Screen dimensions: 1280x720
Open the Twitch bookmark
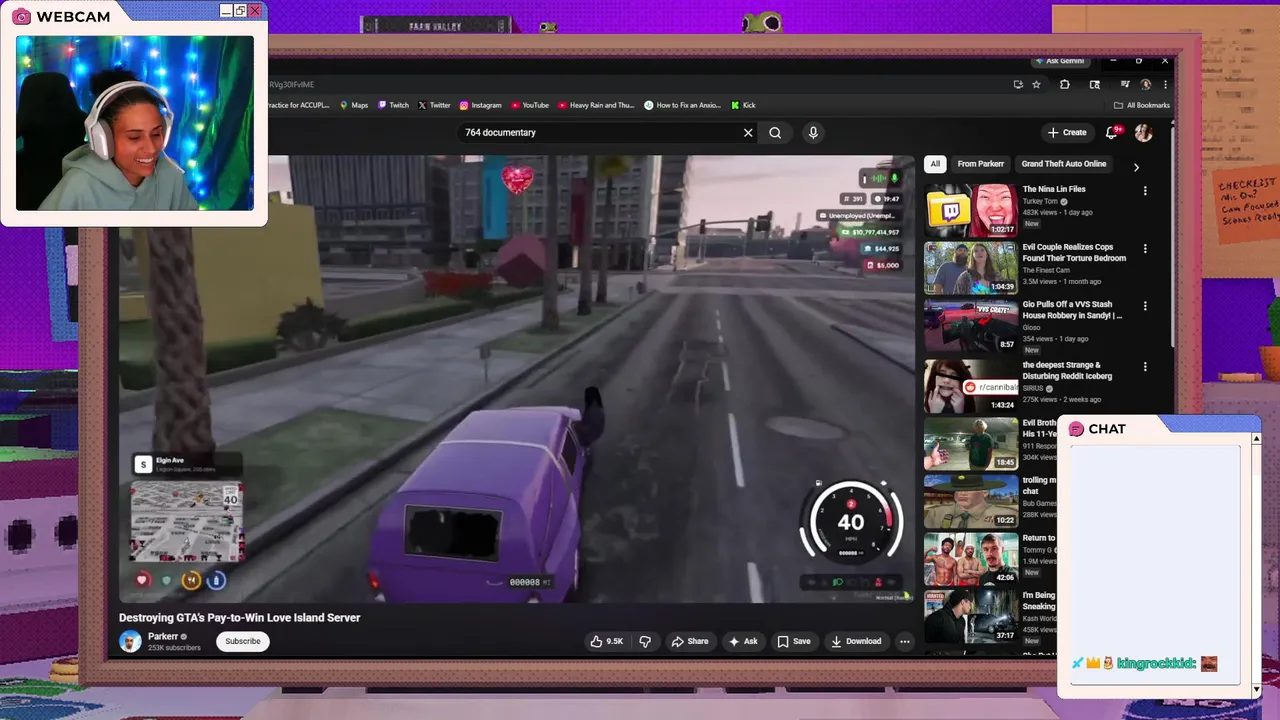(x=393, y=105)
